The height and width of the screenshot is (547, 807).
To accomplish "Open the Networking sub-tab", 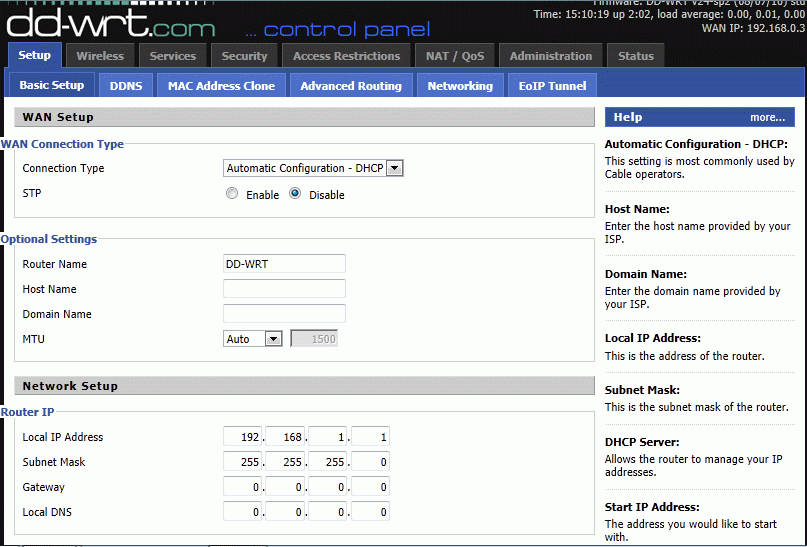I will tap(460, 85).
